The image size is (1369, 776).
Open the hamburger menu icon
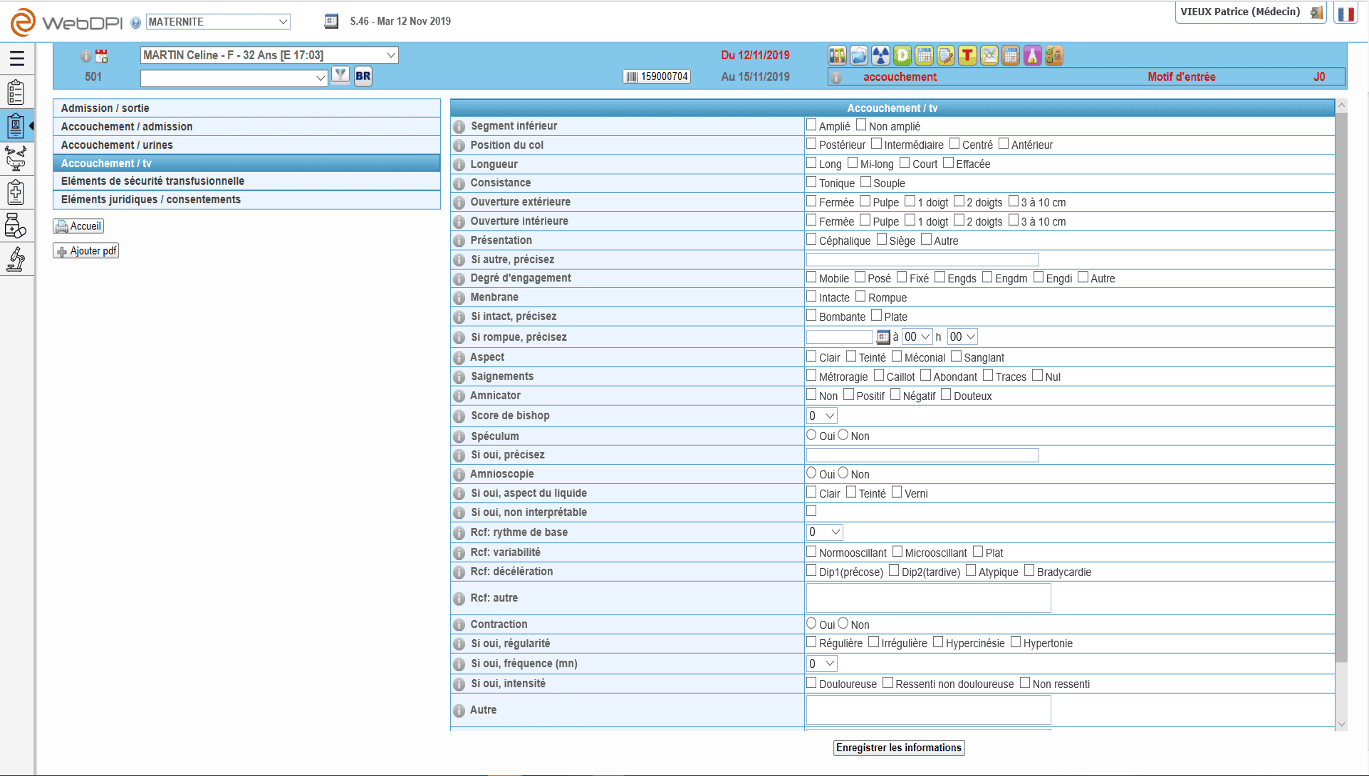(16, 59)
